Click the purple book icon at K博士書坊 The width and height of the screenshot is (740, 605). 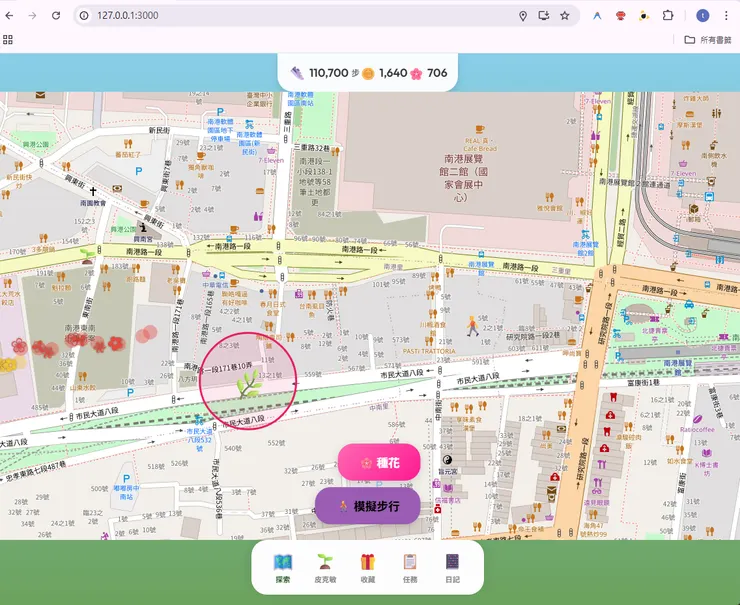point(706,453)
